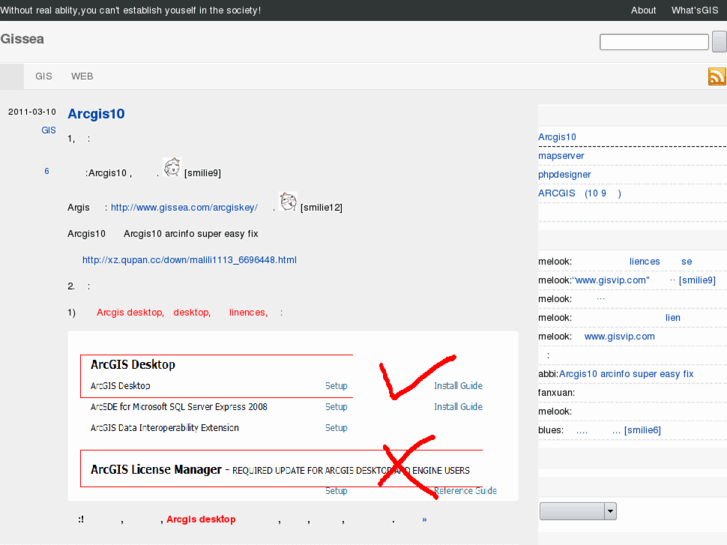The image size is (727, 545).
Task: Focus the header search input field
Action: click(654, 42)
